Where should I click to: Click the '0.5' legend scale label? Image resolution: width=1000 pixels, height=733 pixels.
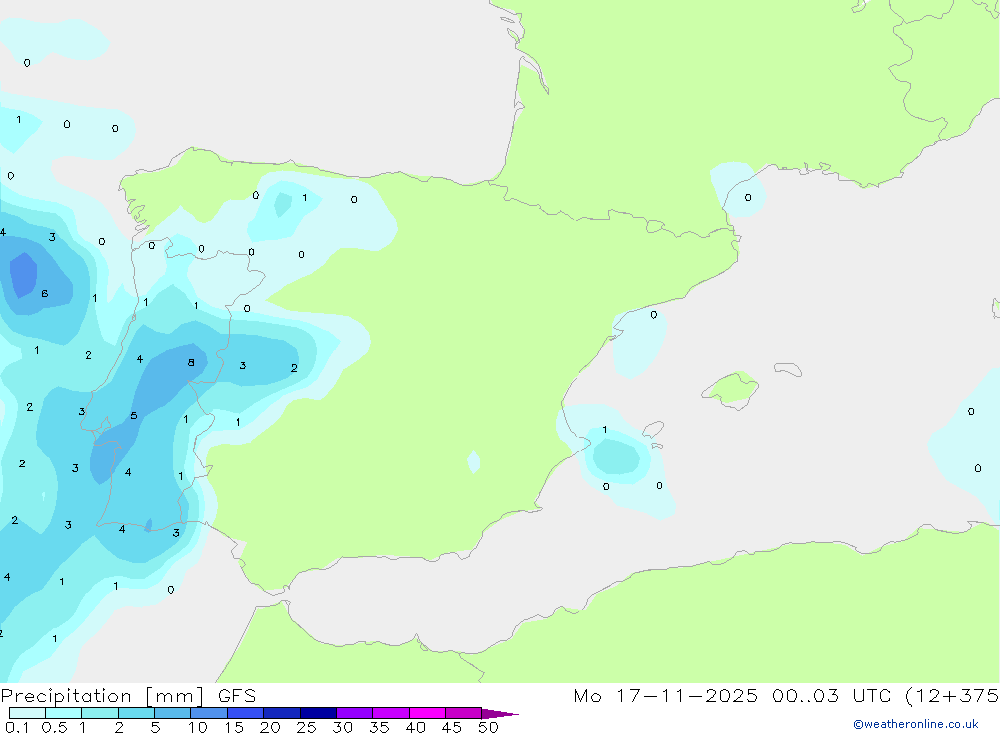pyautogui.click(x=54, y=727)
